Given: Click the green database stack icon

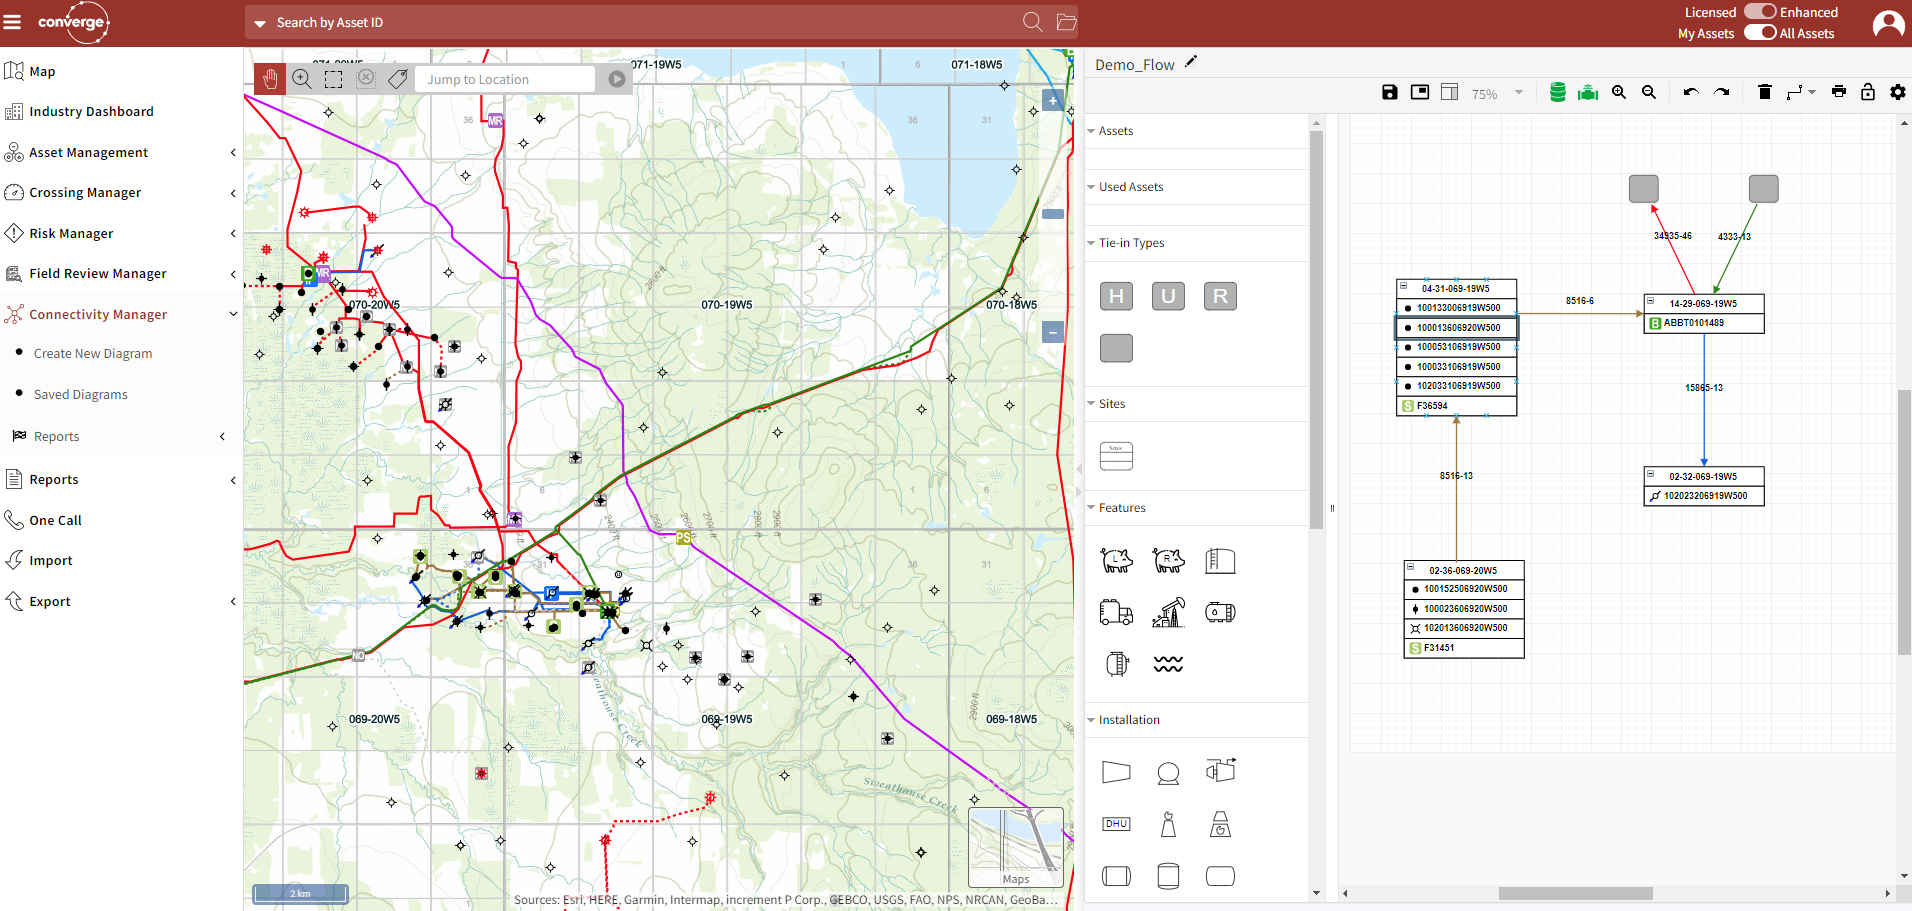Looking at the screenshot, I should pos(1557,92).
